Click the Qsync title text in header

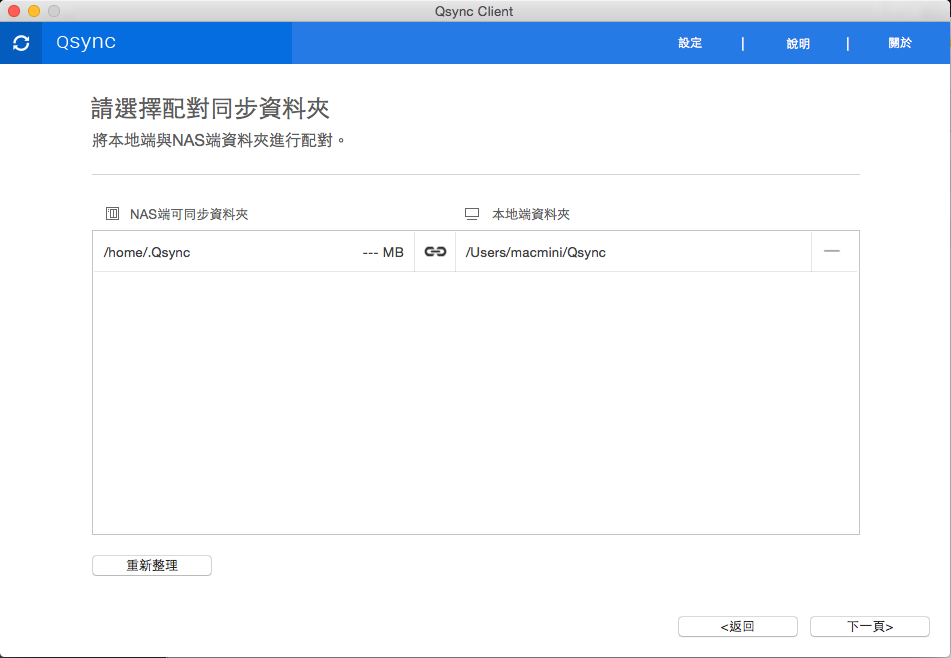click(86, 42)
